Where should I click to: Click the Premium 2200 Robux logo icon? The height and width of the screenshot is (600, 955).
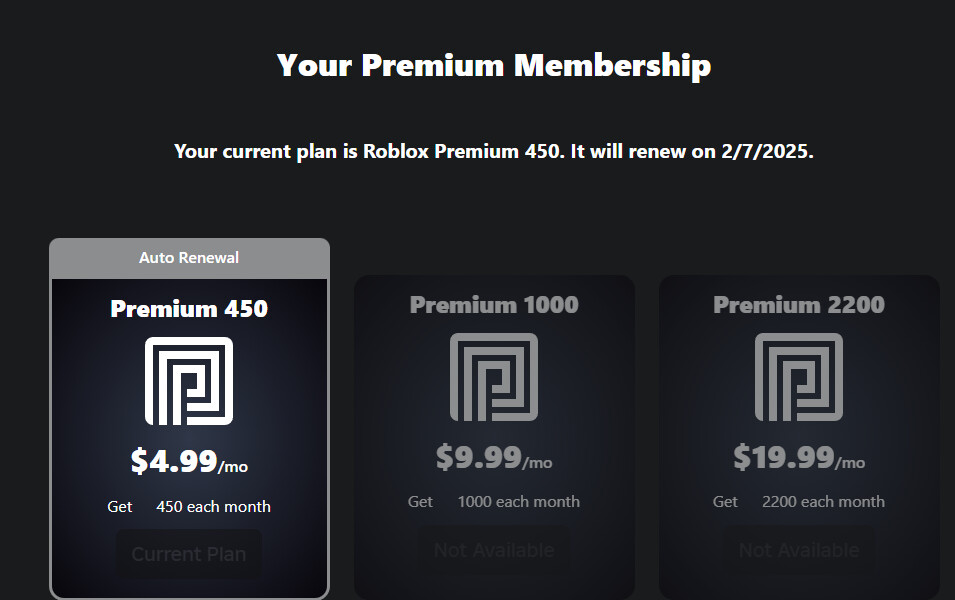799,377
